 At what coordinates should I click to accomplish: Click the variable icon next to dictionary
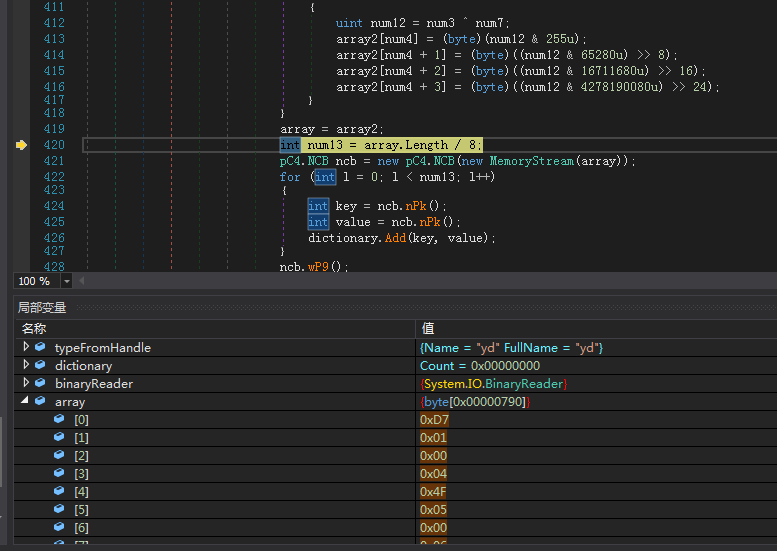coord(40,365)
